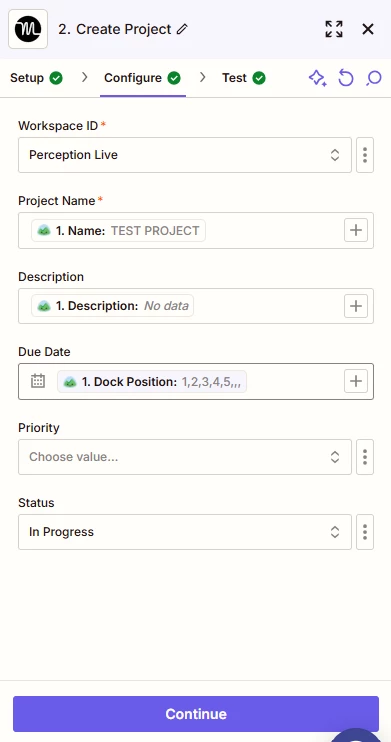Click the calendar icon in Due Date
Screen dimensions: 391x742
point(38,381)
